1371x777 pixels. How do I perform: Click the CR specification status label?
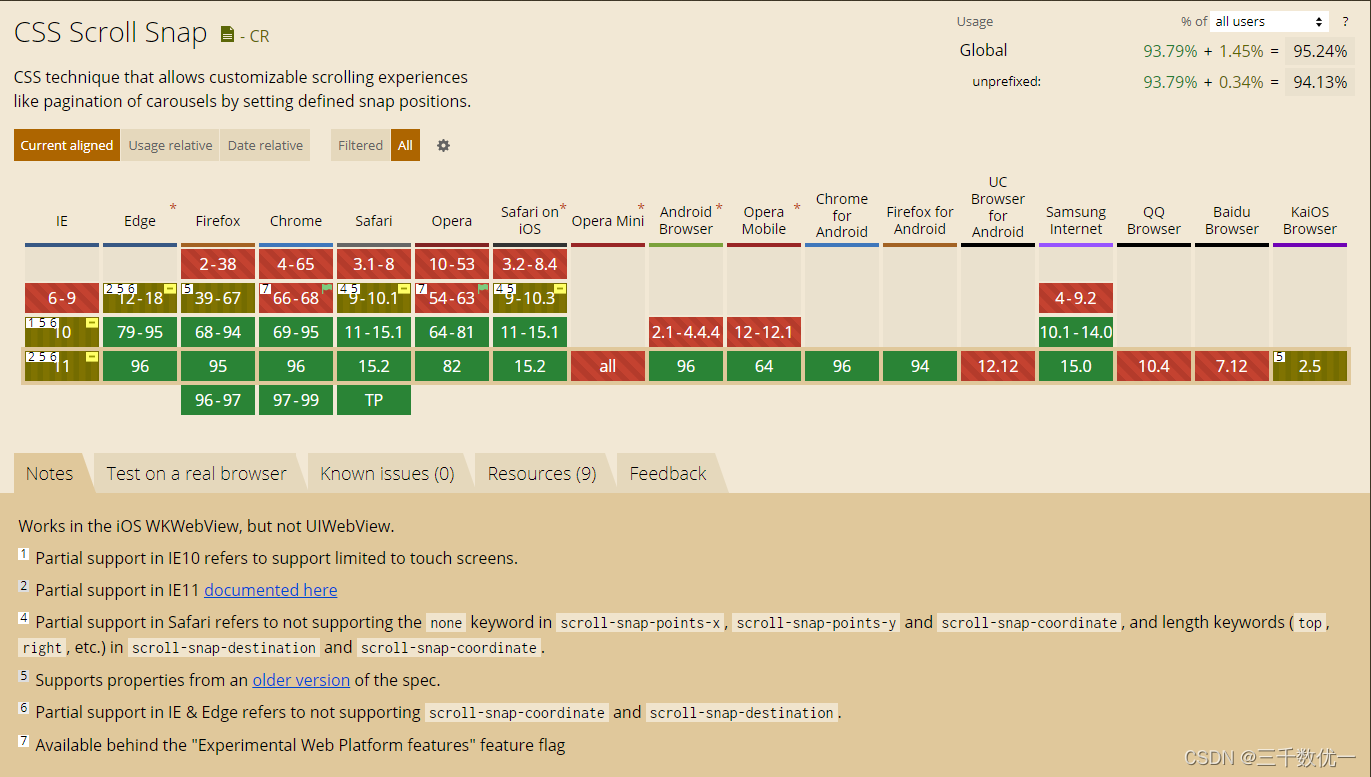click(x=259, y=35)
